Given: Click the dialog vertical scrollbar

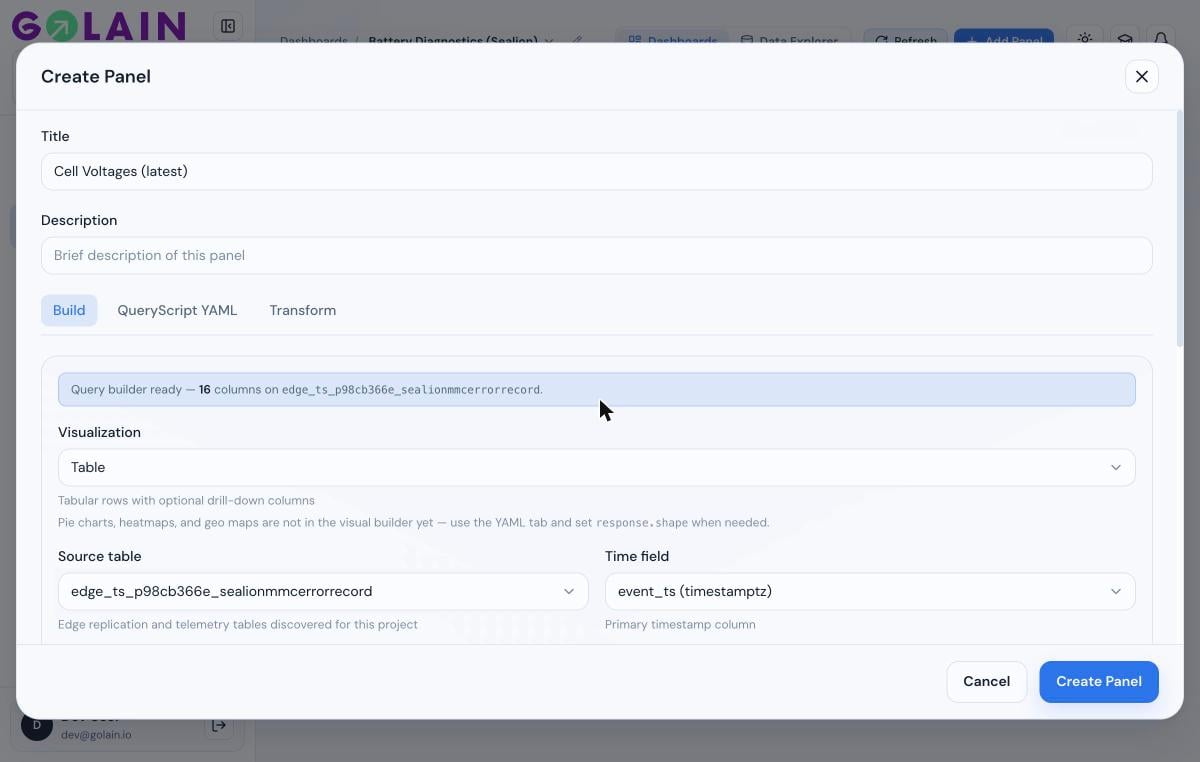Looking at the screenshot, I should coord(1179,230).
